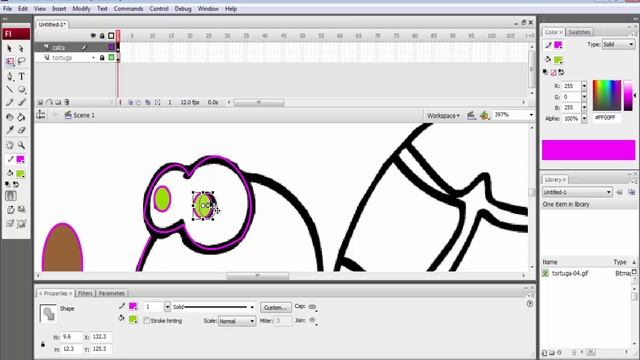Click fill color swatch in Properties panel
The image size is (640, 360).
133,320
